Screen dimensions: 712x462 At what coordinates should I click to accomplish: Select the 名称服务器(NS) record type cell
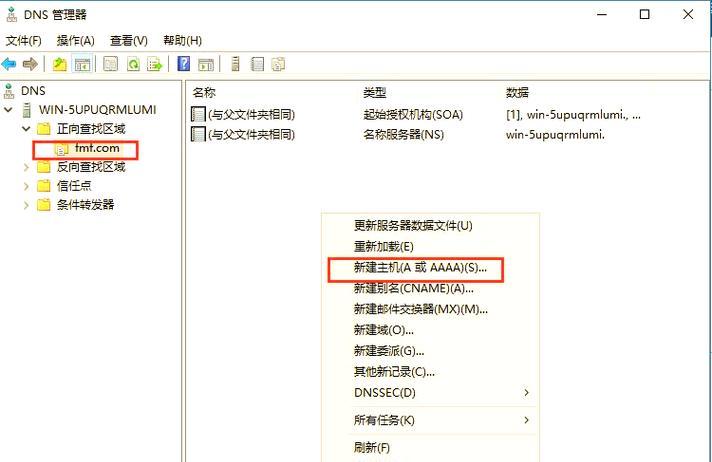tap(403, 134)
